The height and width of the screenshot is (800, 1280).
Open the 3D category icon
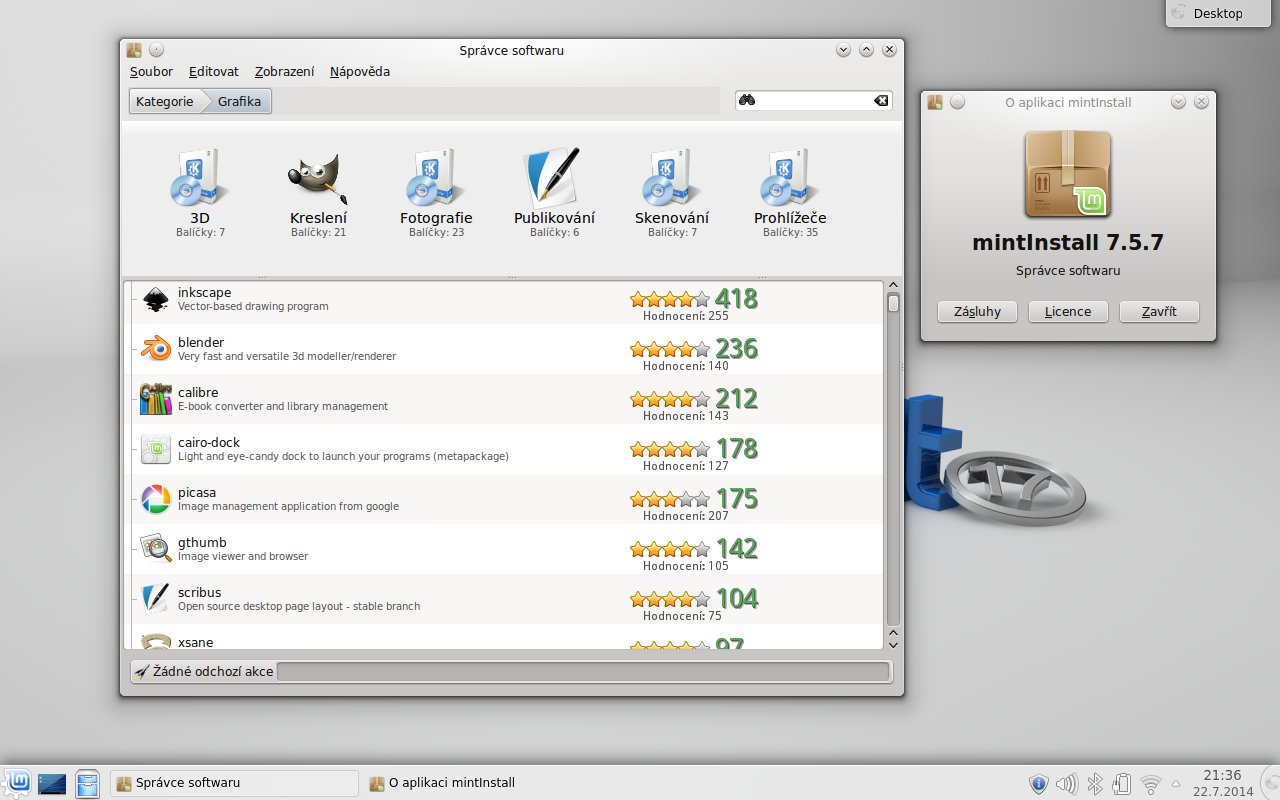point(200,178)
